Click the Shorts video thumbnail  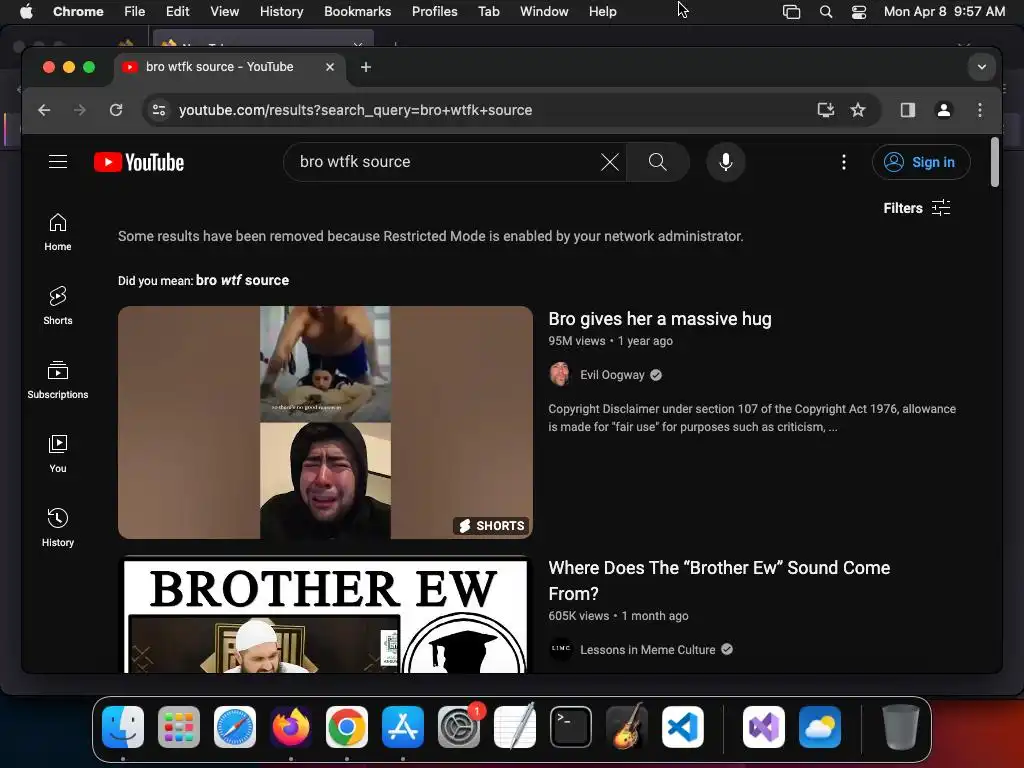pos(325,423)
